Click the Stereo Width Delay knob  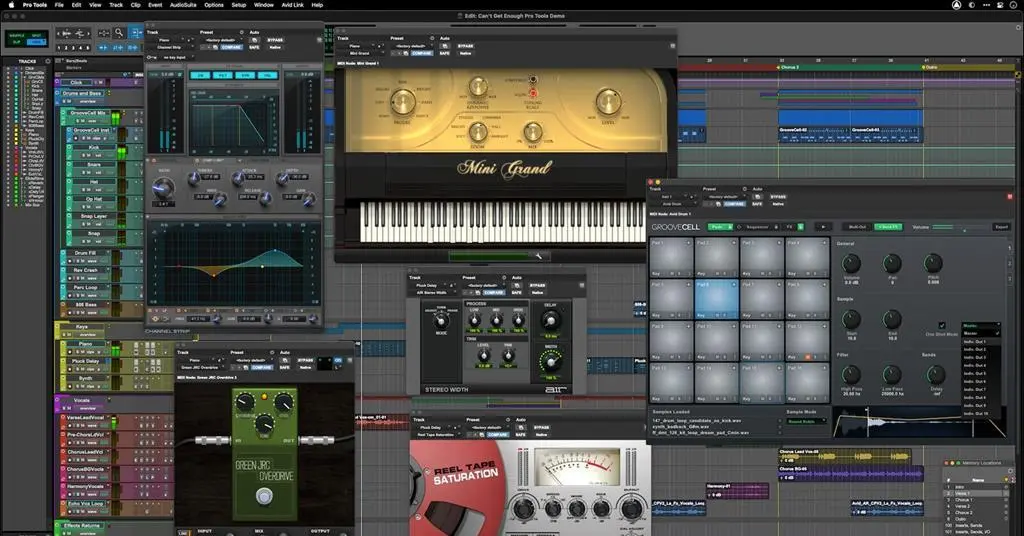(551, 321)
